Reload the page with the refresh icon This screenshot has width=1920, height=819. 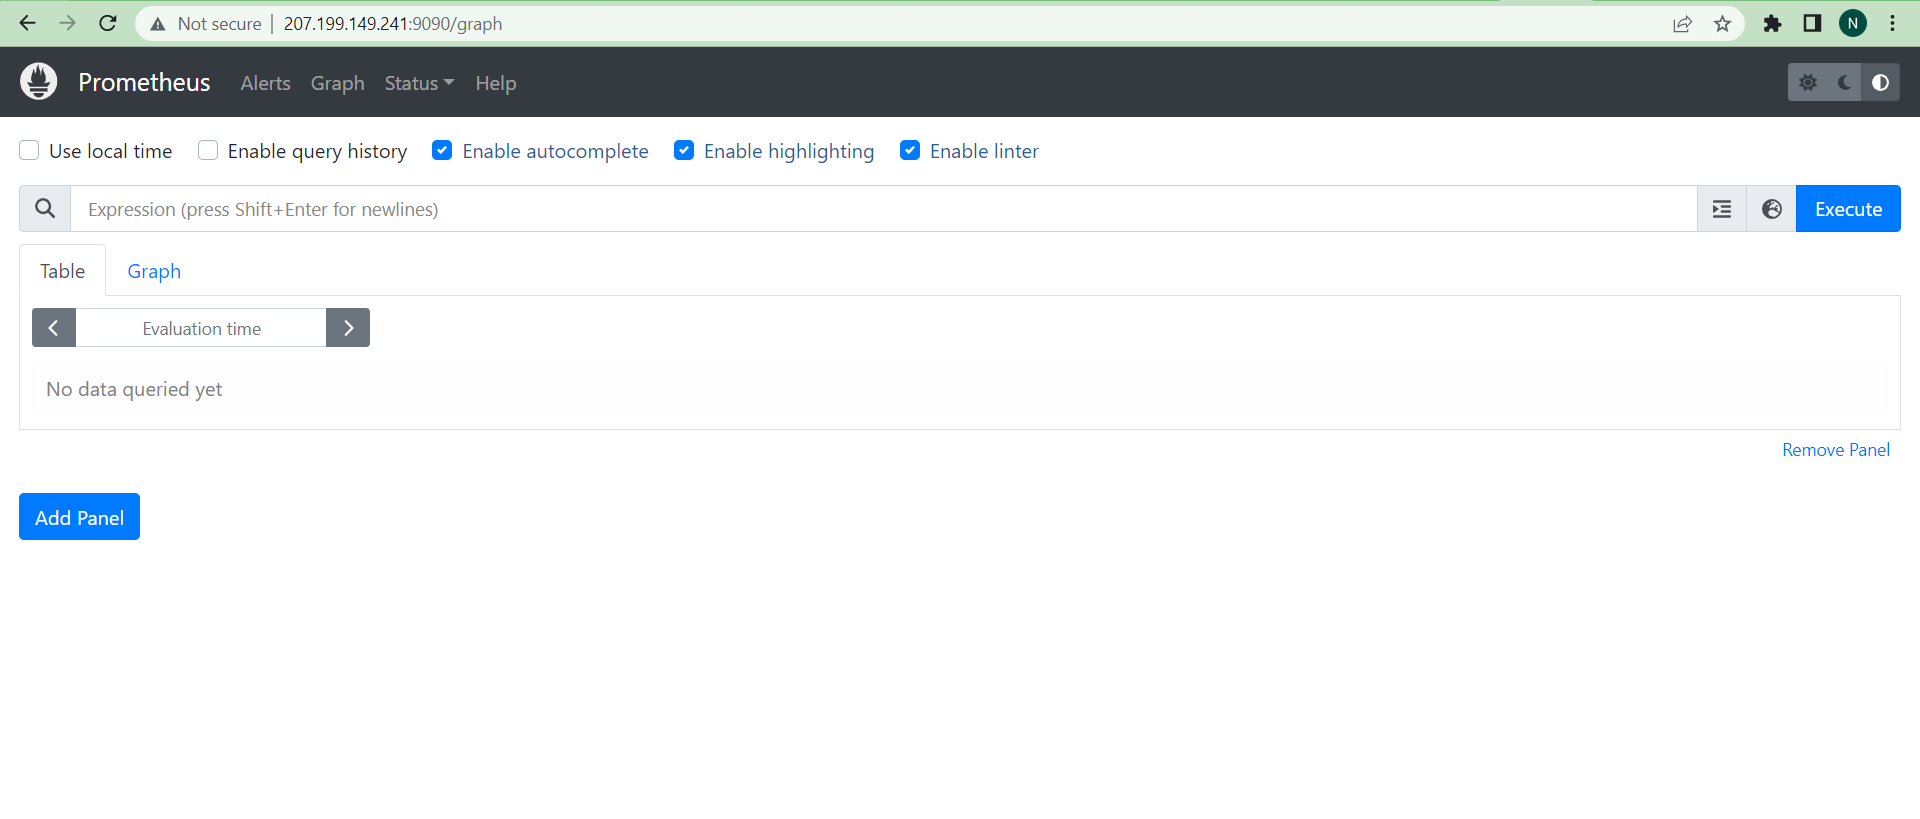108,23
